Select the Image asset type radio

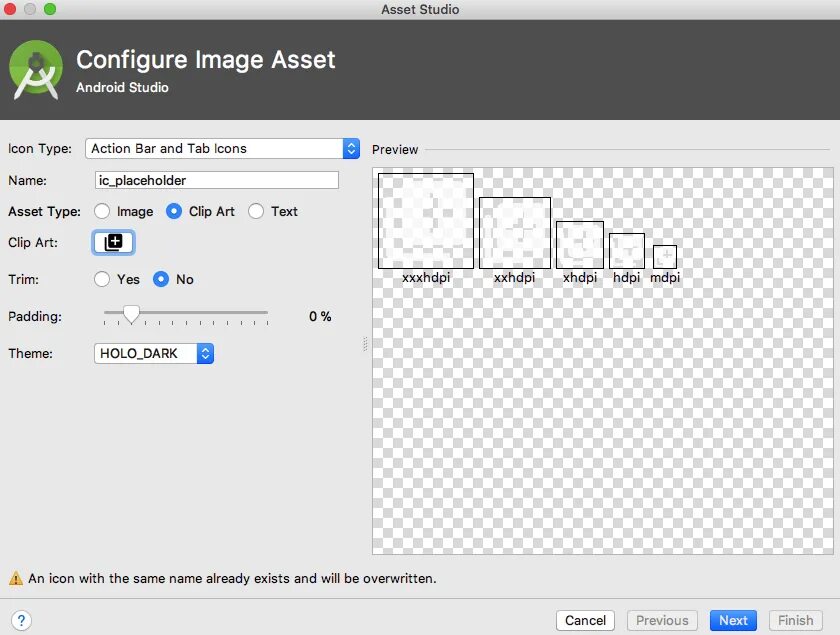click(x=102, y=211)
